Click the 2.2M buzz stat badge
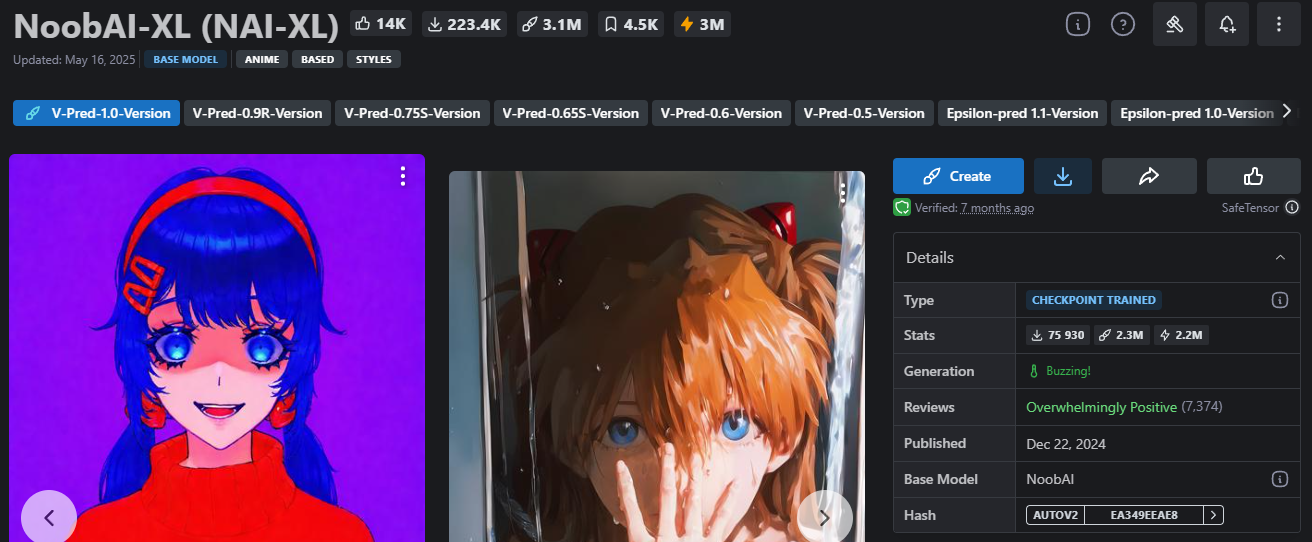 coord(1181,335)
